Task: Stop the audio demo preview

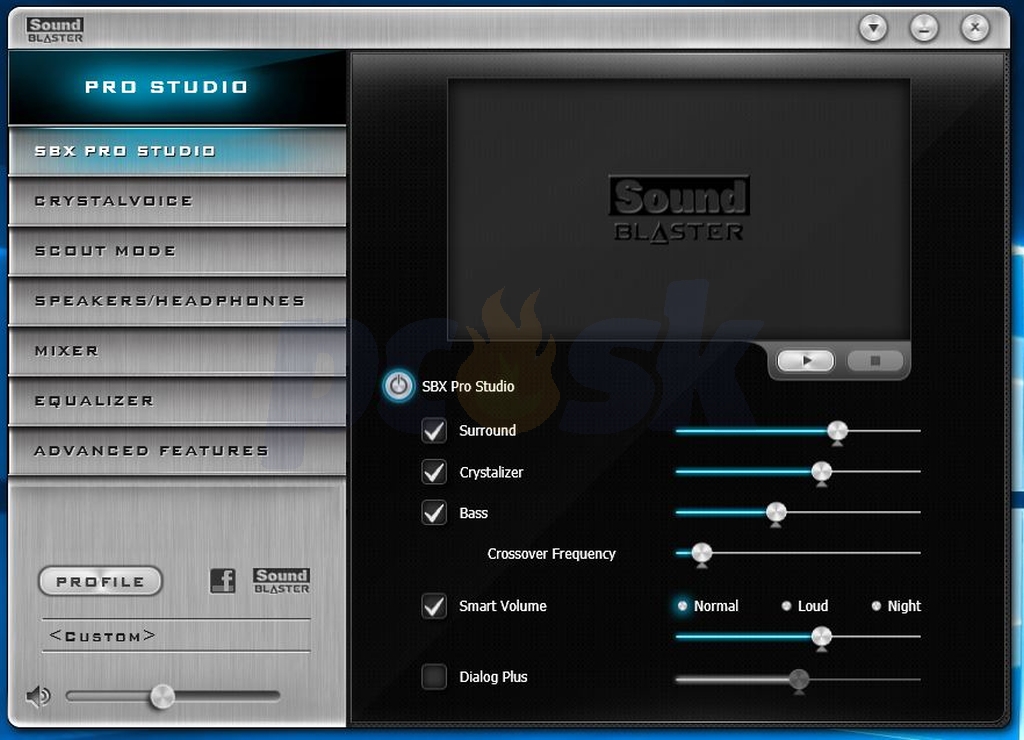Action: [x=875, y=361]
